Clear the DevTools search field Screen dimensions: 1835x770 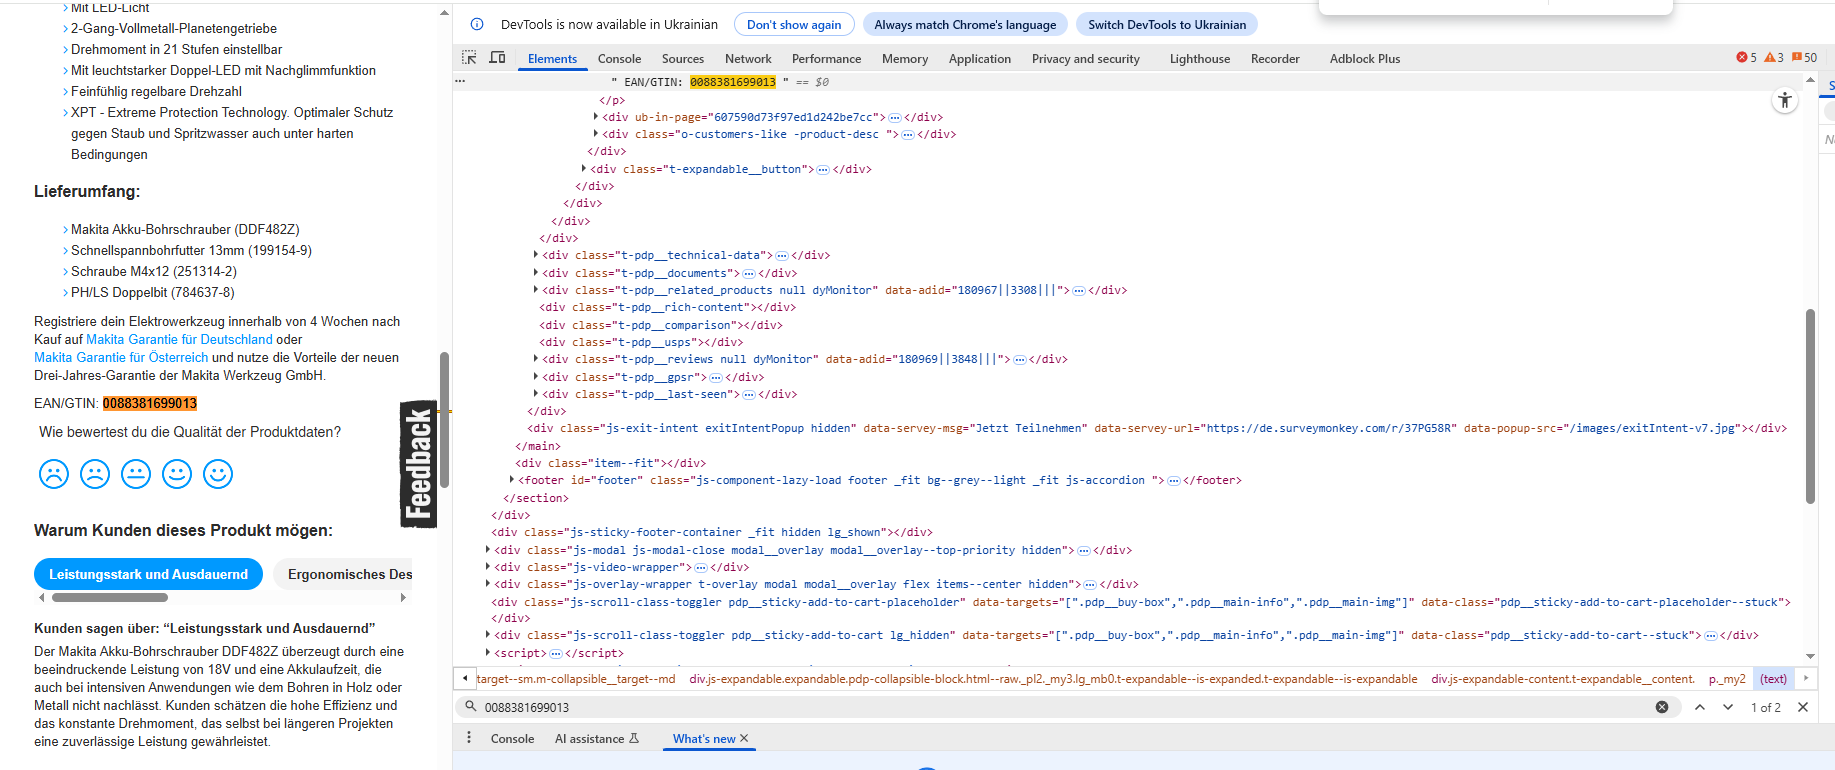[x=1662, y=707]
